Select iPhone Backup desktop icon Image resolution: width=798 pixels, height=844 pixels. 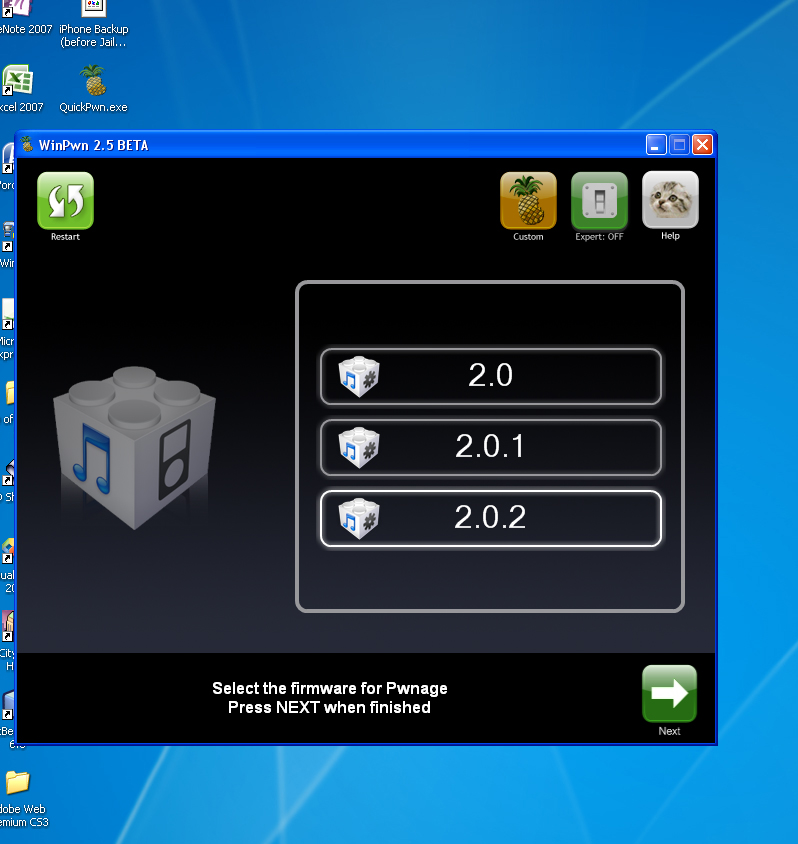94,24
